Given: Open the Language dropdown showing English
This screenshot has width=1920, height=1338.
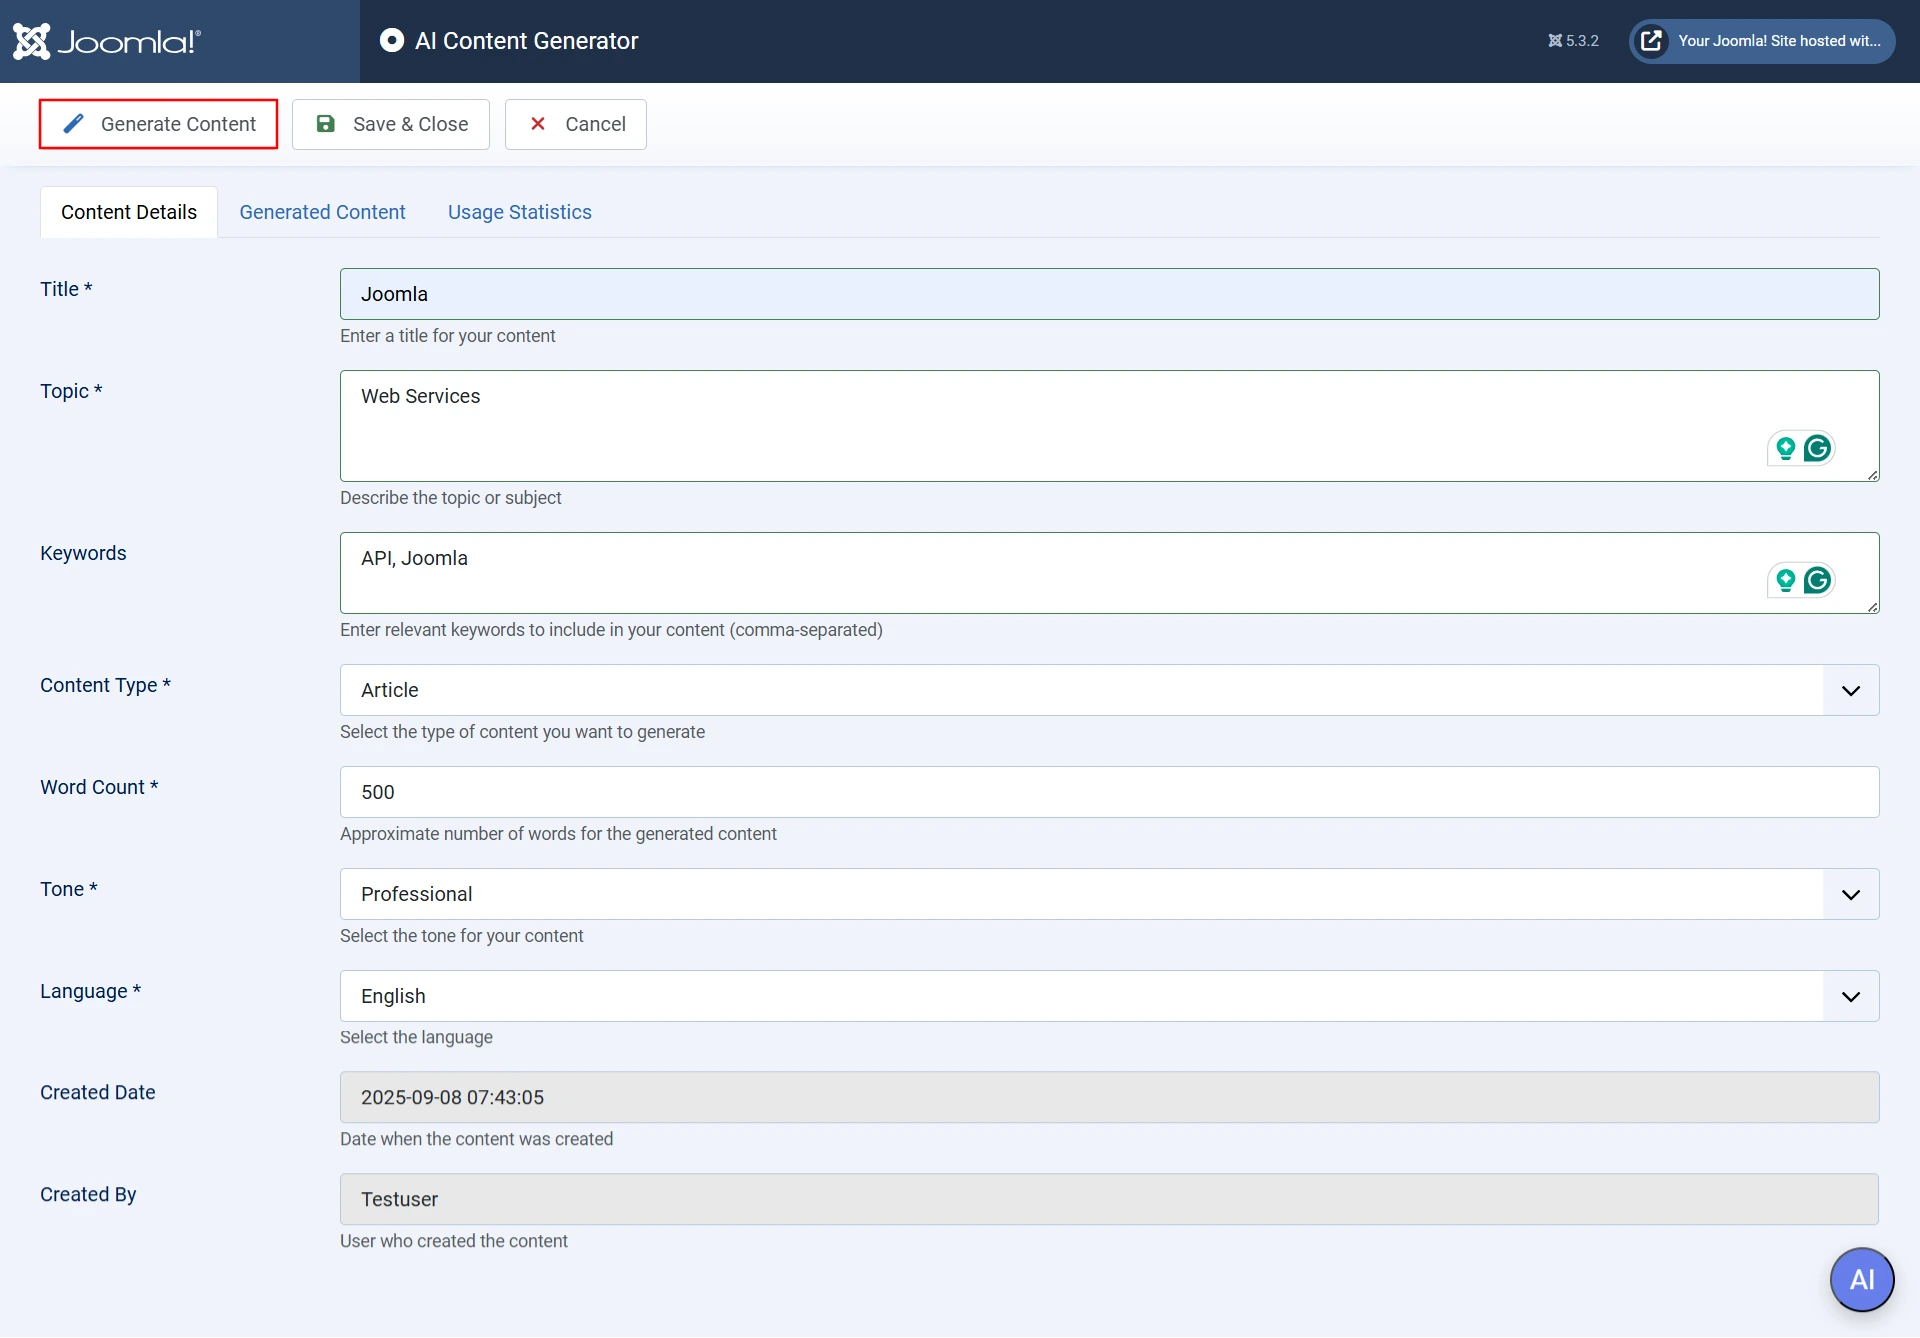Looking at the screenshot, I should pyautogui.click(x=1110, y=996).
